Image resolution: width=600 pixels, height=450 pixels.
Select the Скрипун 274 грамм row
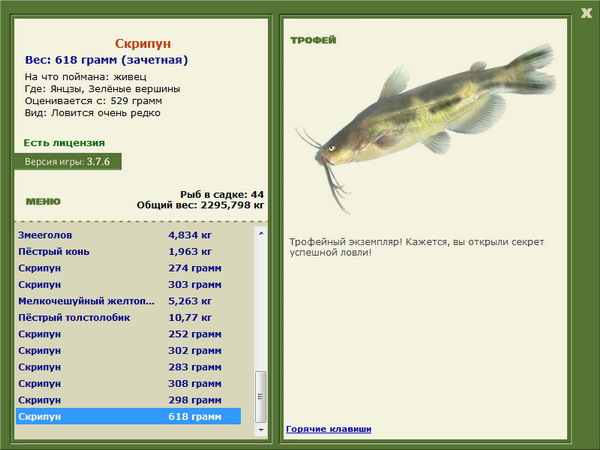coord(129,268)
